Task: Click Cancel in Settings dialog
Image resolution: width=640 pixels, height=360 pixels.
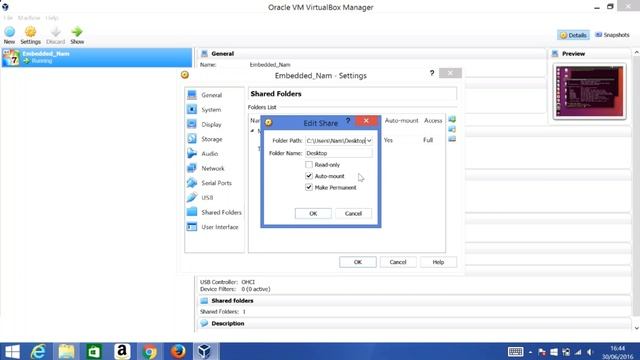Action: tap(398, 262)
